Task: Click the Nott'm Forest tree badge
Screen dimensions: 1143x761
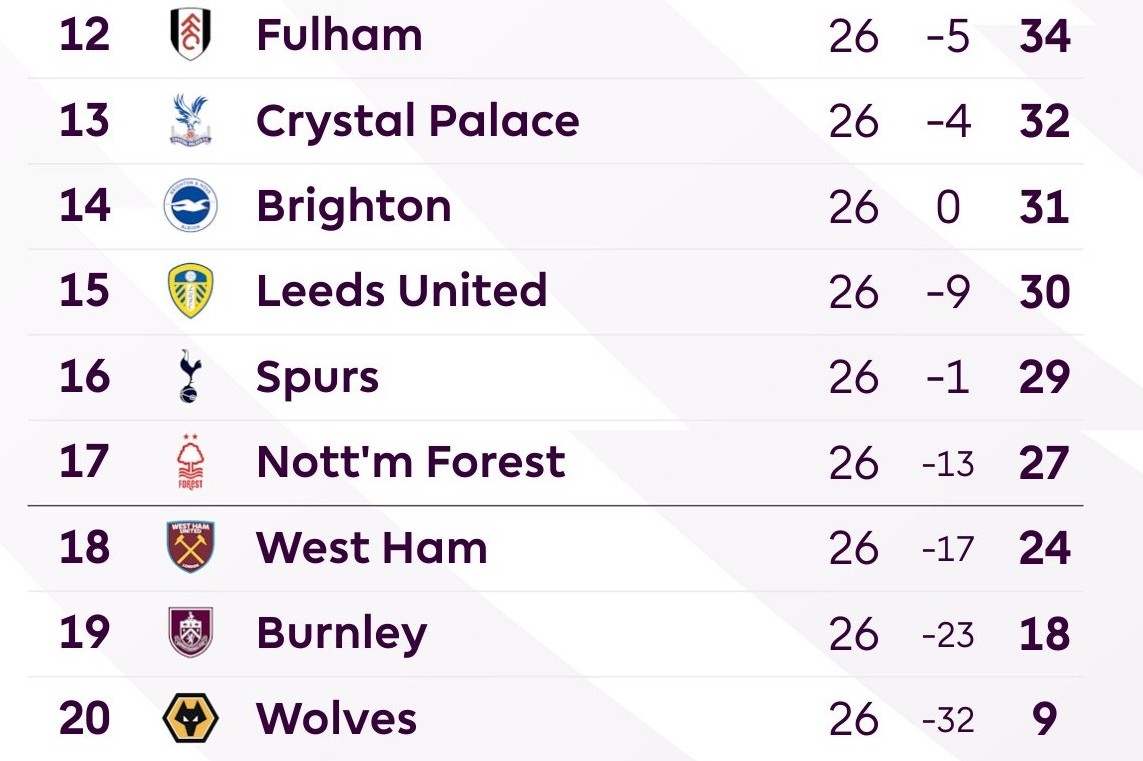Action: (190, 463)
